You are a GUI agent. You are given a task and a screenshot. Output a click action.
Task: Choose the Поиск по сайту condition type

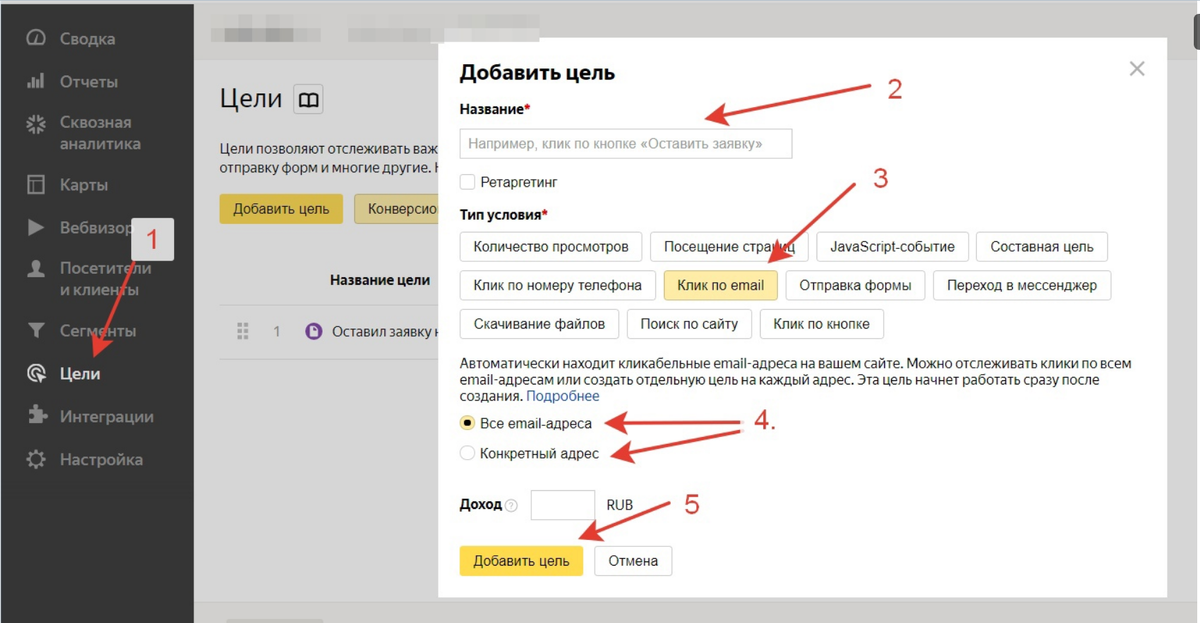tap(690, 324)
